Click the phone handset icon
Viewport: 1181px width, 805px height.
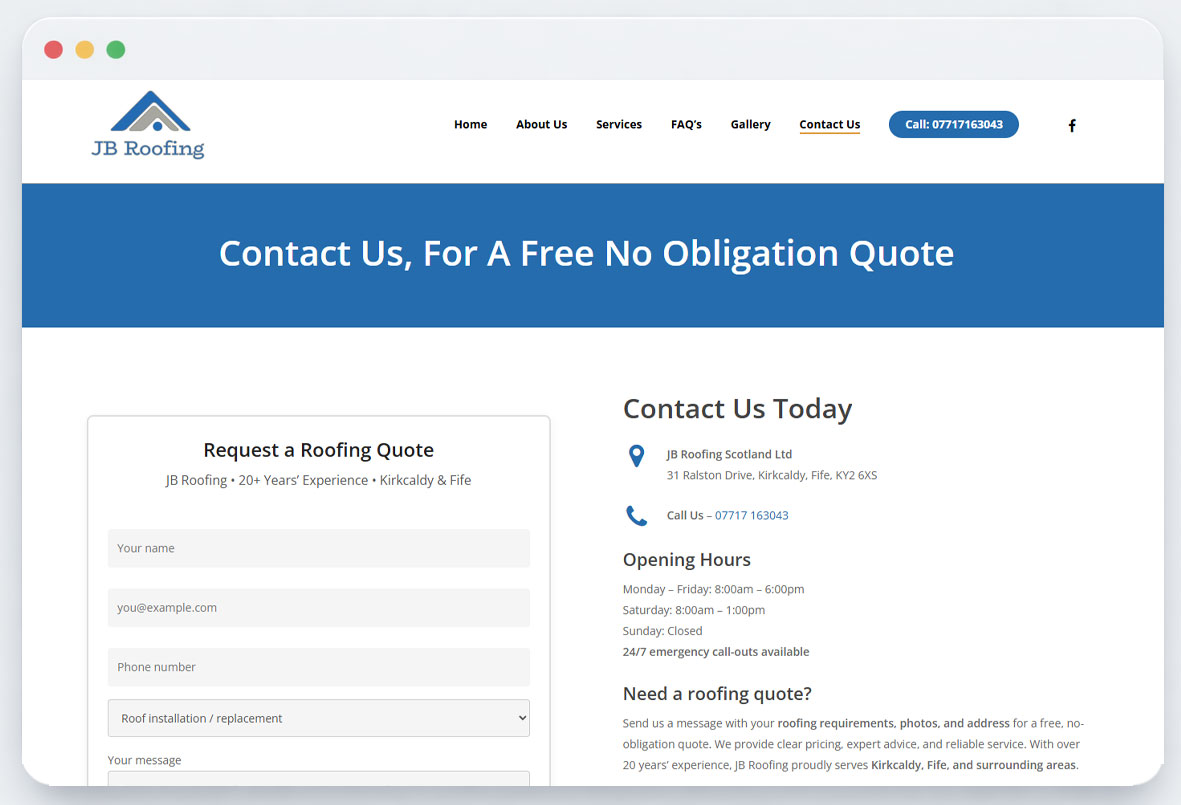636,516
